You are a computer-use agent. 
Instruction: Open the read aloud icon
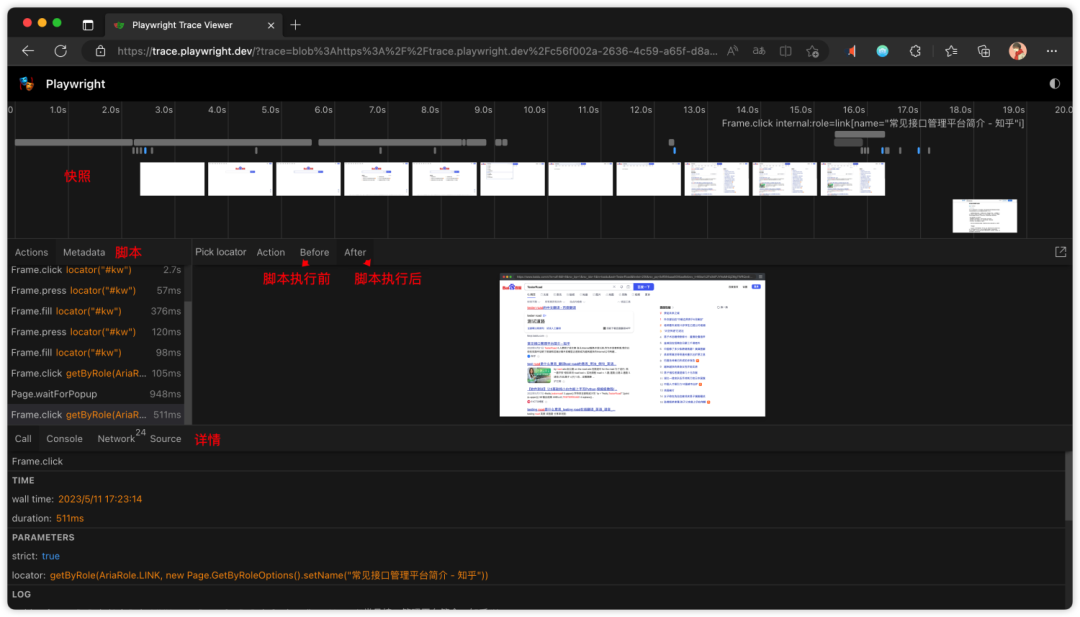[x=732, y=51]
